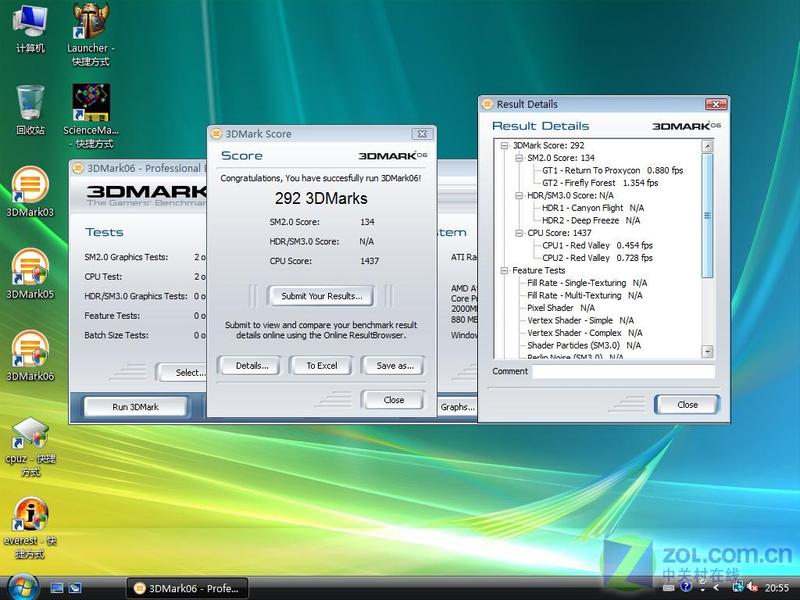Click Batch Size Tests label in main window
Screen dimensions: 800x600
[x=116, y=335]
